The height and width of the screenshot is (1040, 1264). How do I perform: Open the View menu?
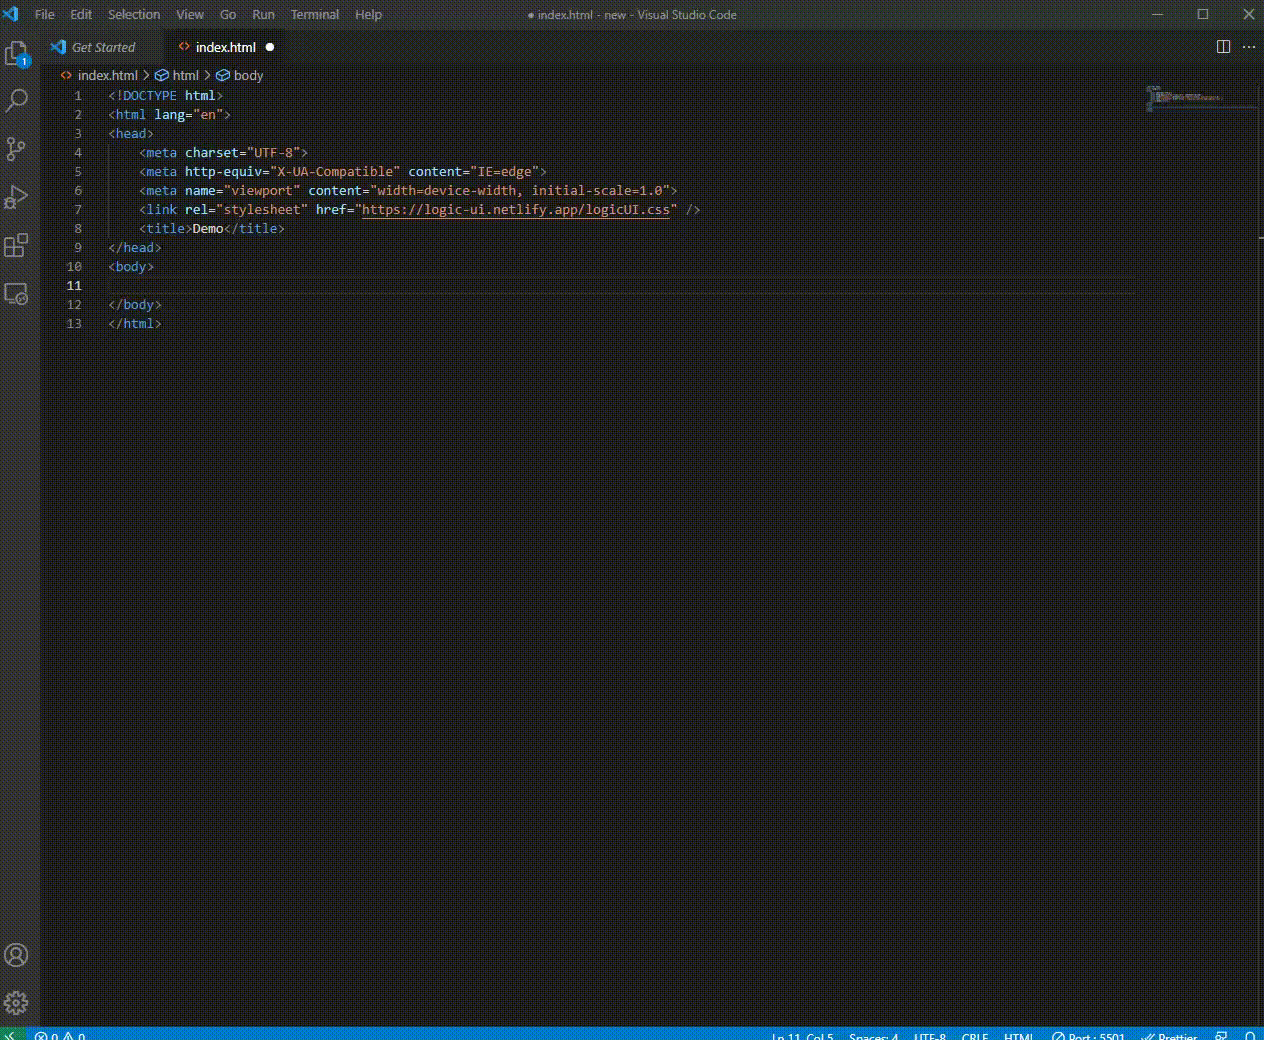190,14
